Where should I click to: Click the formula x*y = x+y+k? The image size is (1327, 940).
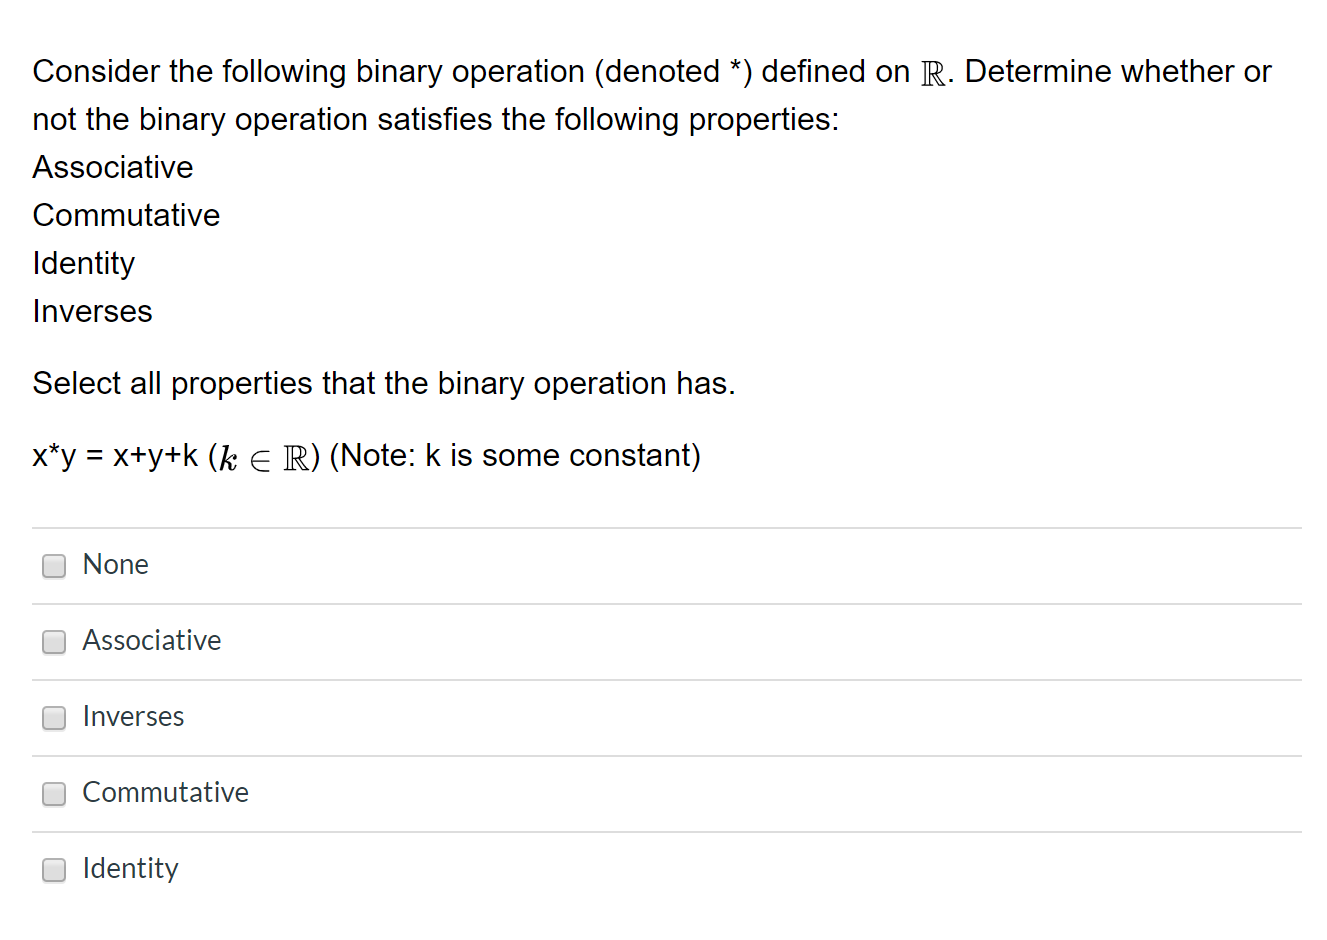pos(115,455)
